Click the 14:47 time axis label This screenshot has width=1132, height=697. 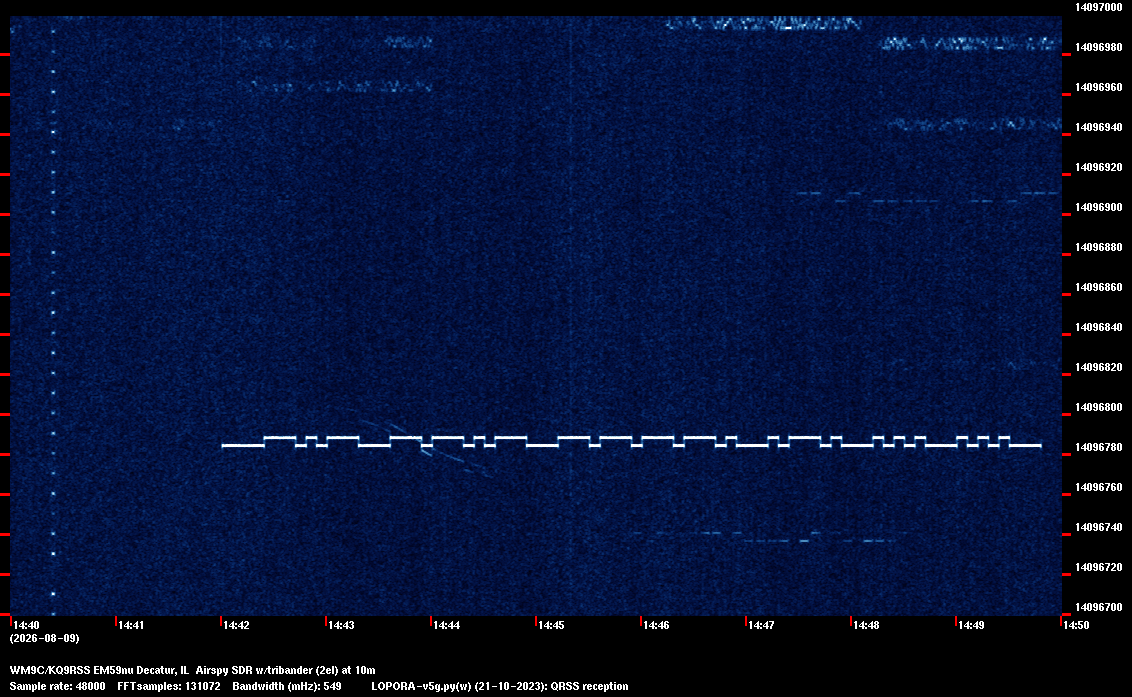tap(761, 625)
